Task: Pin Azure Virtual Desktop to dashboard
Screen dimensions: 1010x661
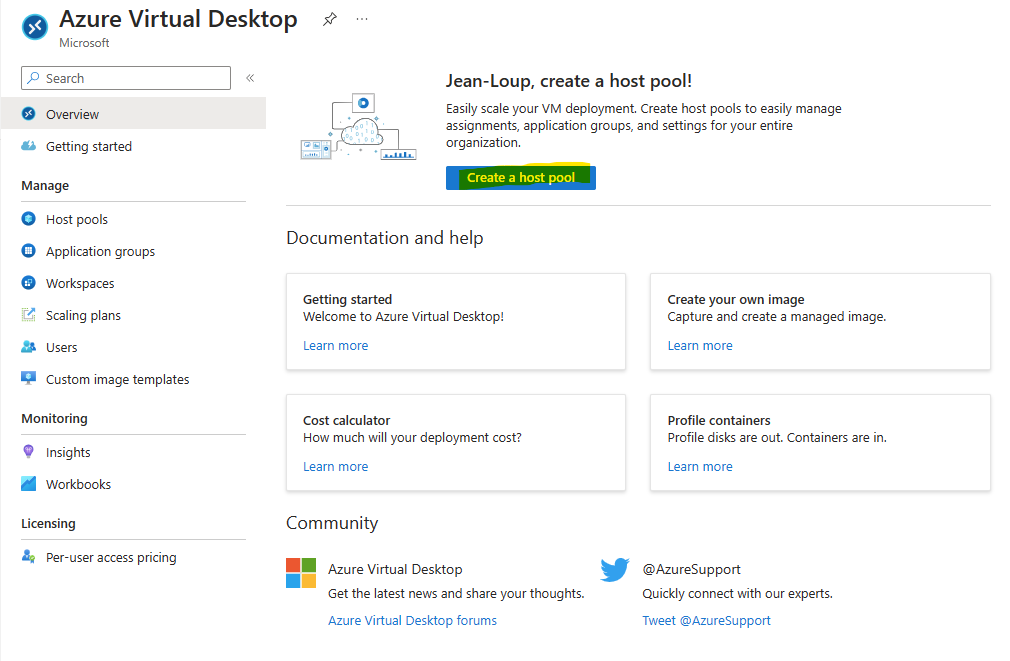Action: (330, 19)
